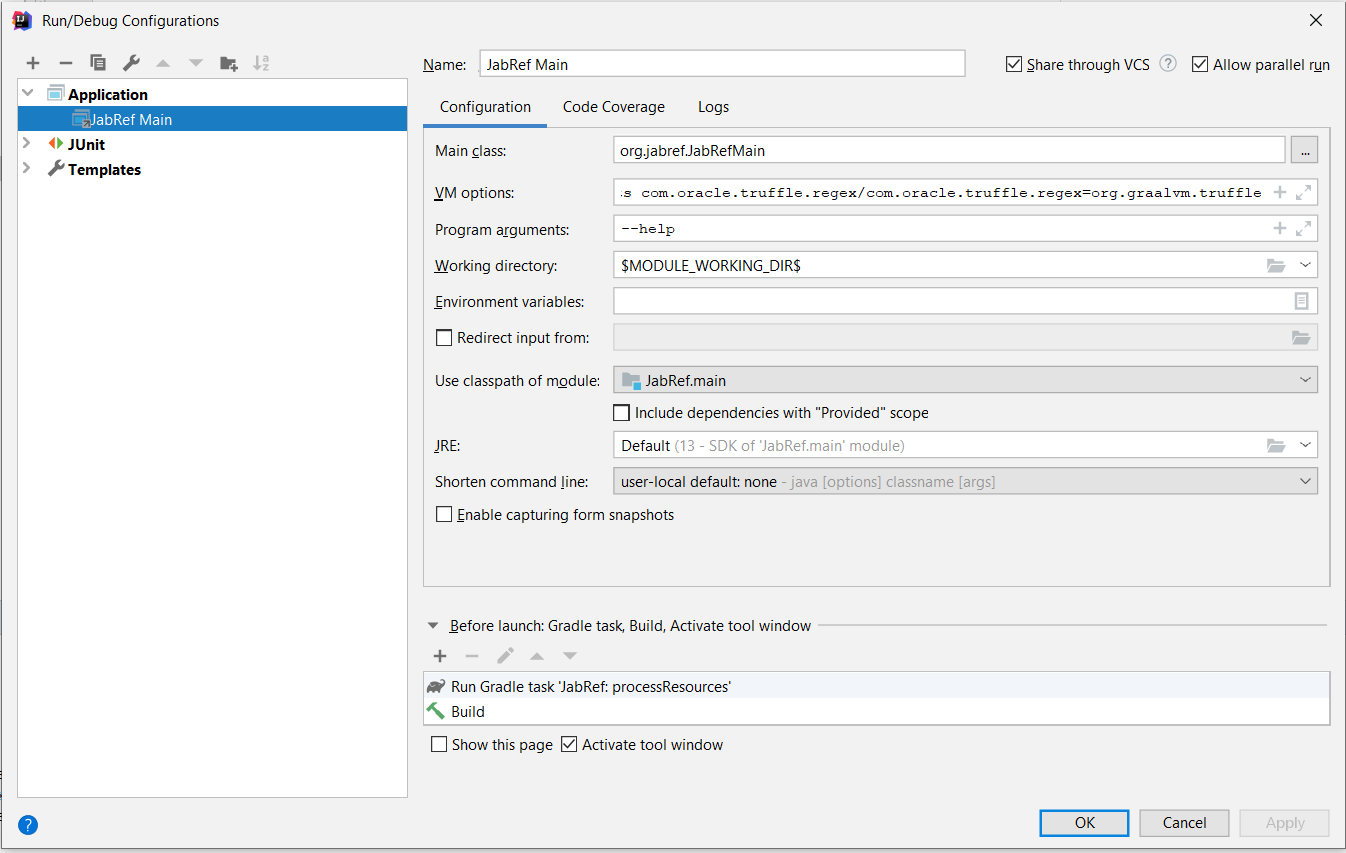Open the Logs tab

713,106
